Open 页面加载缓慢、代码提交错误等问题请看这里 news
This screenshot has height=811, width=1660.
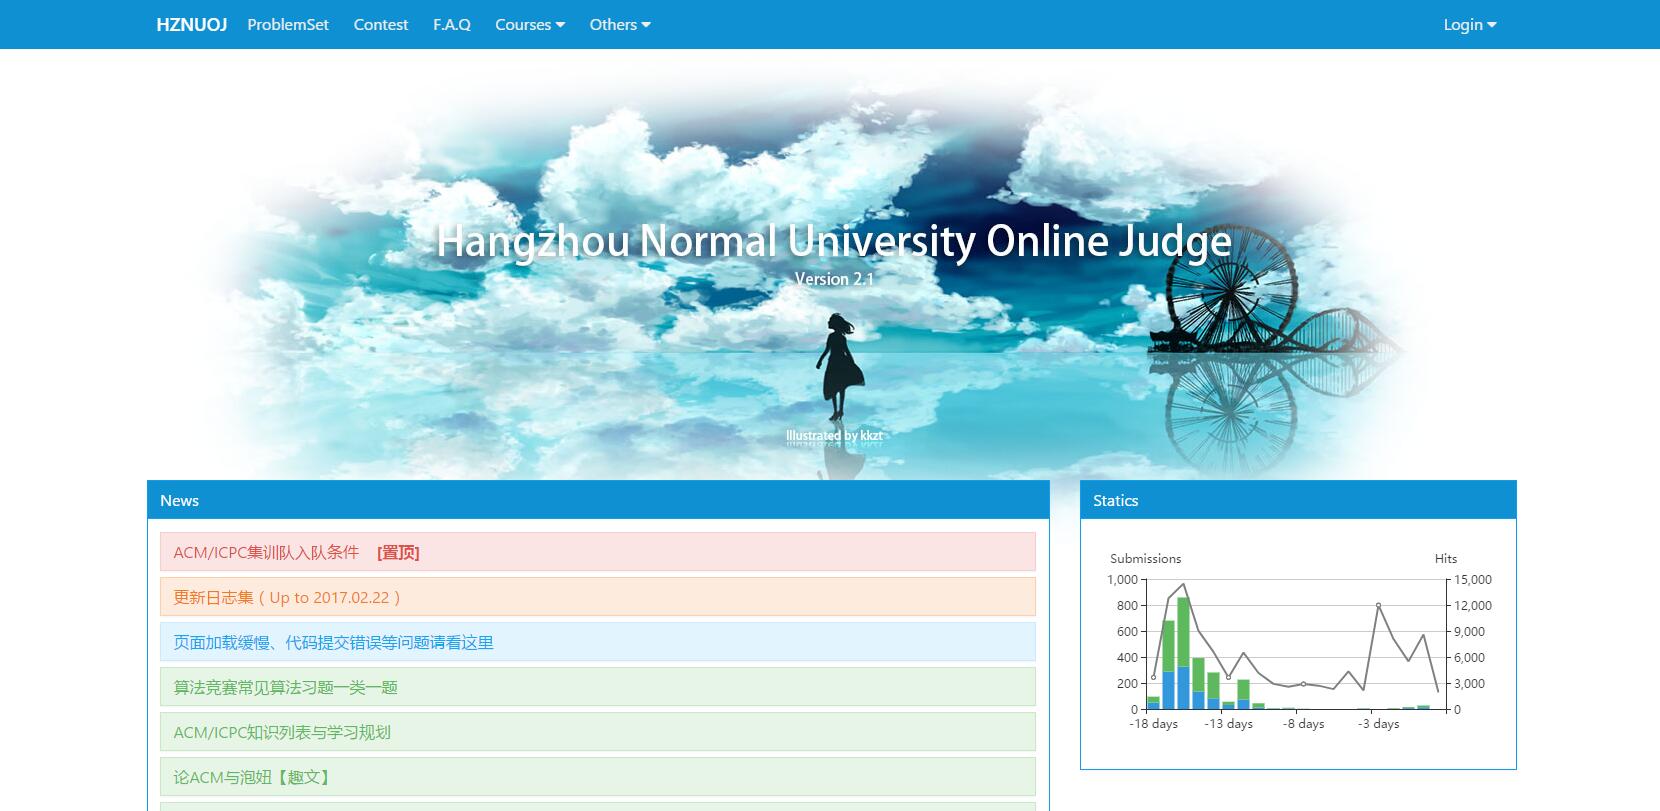tap(598, 642)
